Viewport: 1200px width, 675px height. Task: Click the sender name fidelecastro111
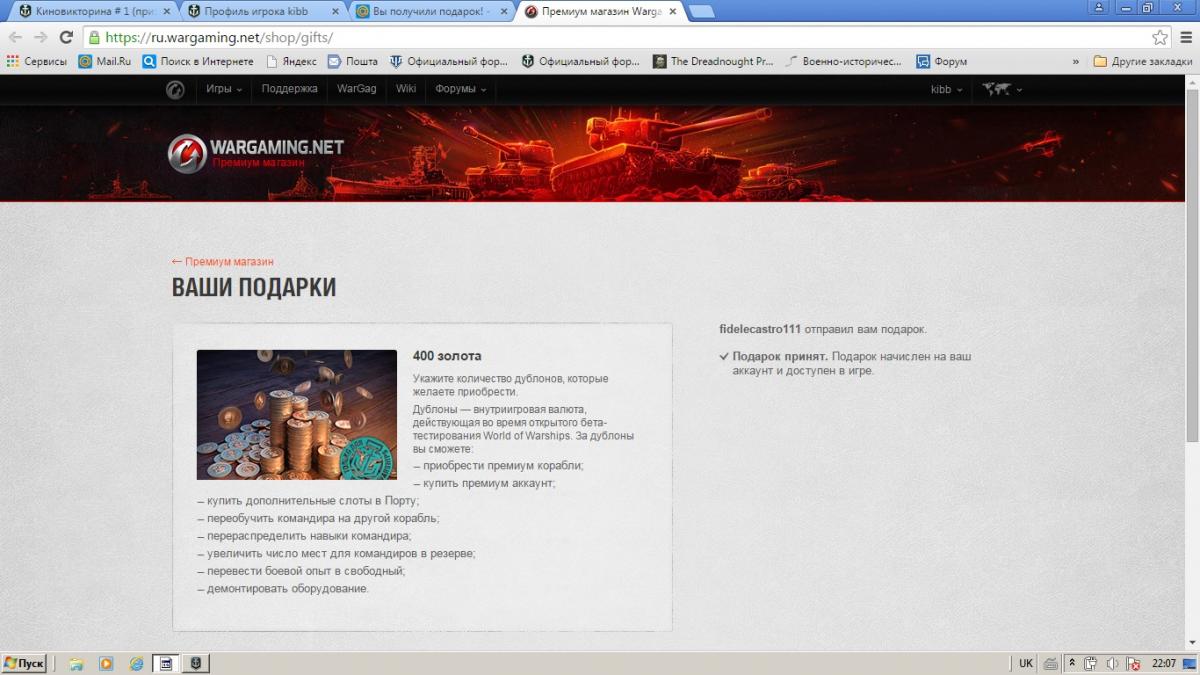(761, 329)
